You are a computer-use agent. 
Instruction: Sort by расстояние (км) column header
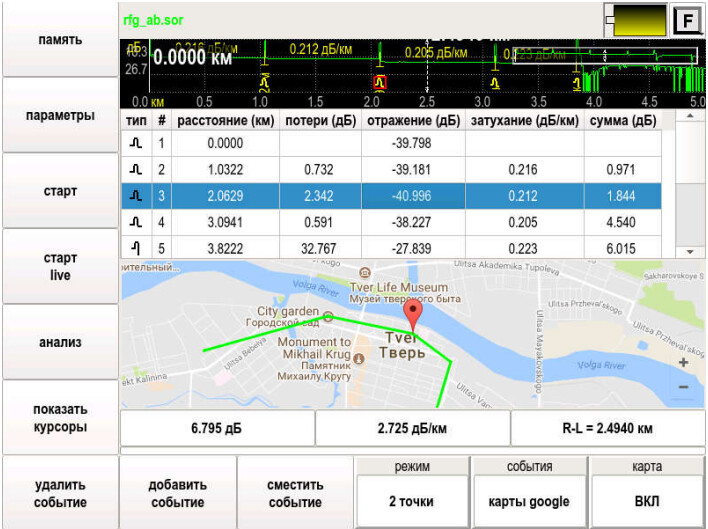point(224,120)
